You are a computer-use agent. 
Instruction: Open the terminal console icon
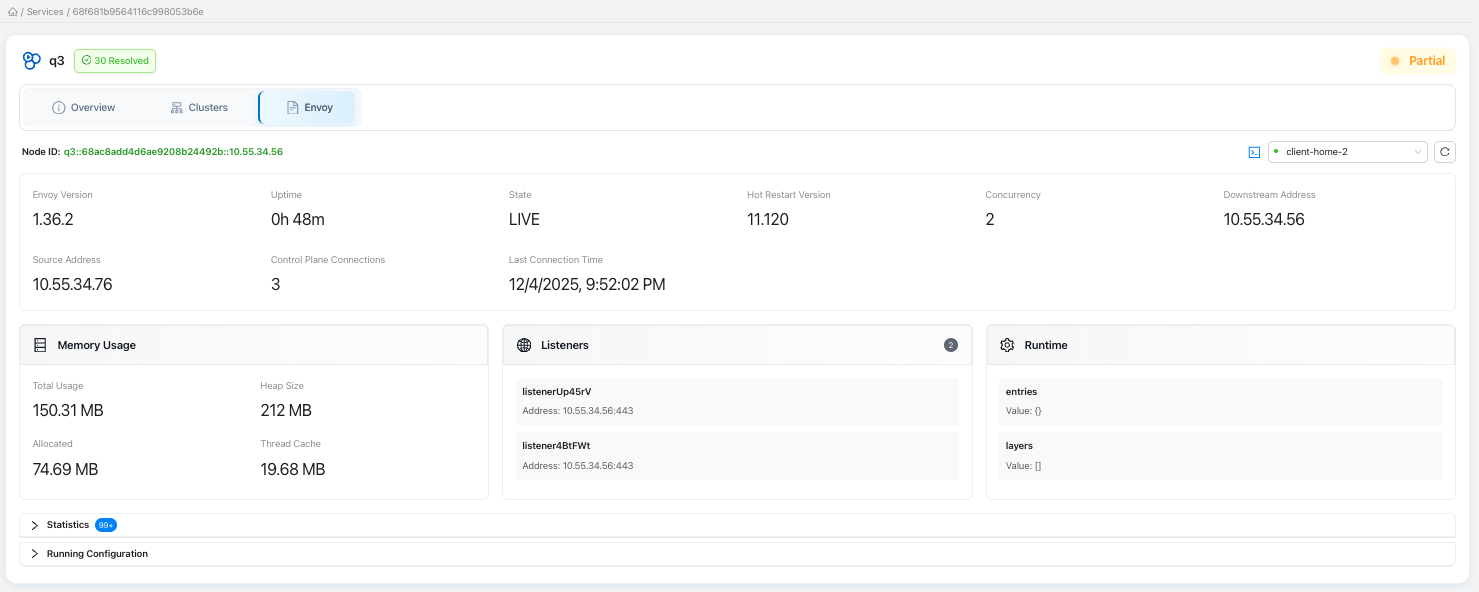[1254, 152]
